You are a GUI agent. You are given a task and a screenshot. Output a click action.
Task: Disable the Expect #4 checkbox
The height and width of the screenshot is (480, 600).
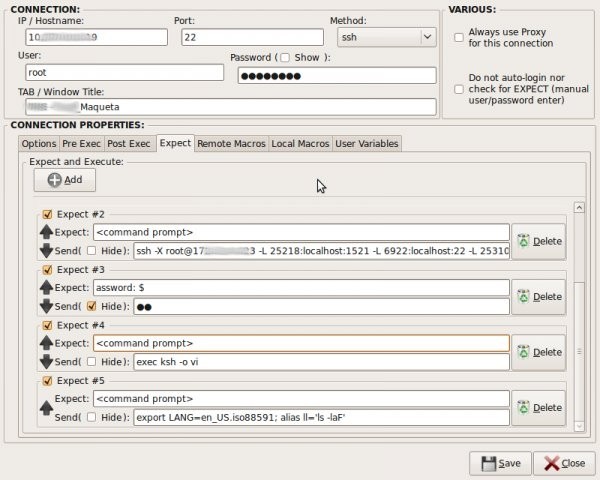click(x=47, y=325)
